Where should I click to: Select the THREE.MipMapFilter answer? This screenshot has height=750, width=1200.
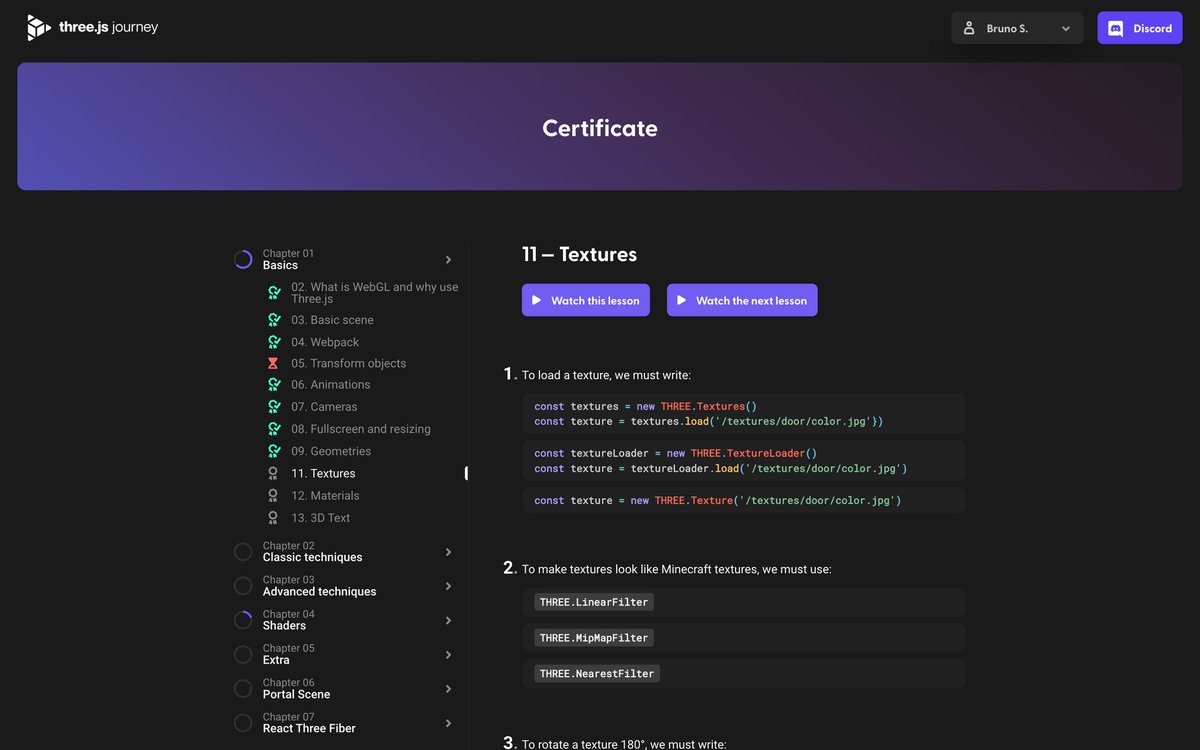(744, 638)
